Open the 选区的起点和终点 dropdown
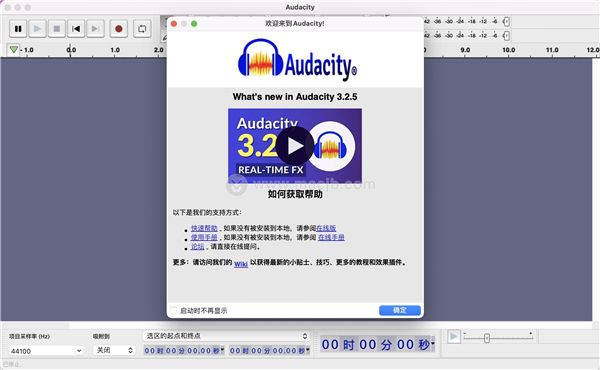600x370 pixels. pos(226,336)
